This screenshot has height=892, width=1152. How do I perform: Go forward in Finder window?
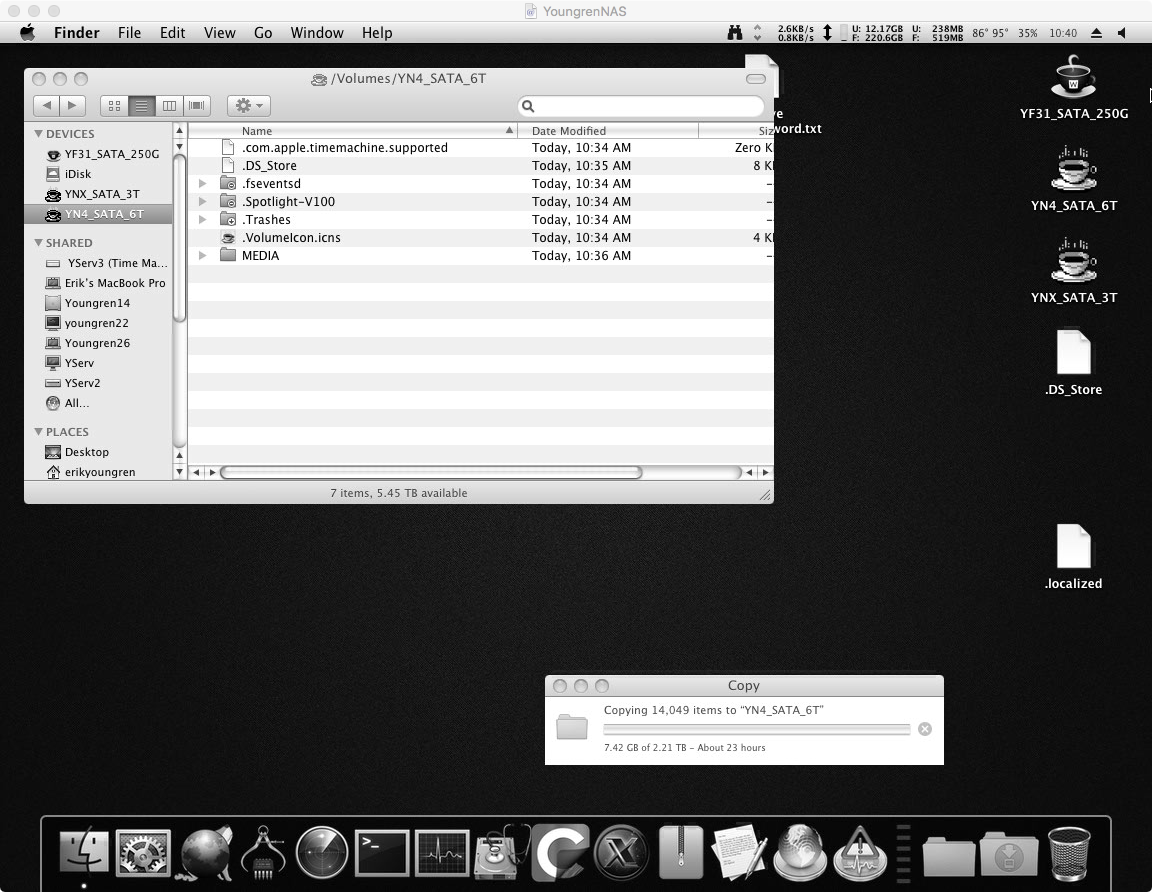click(x=72, y=105)
